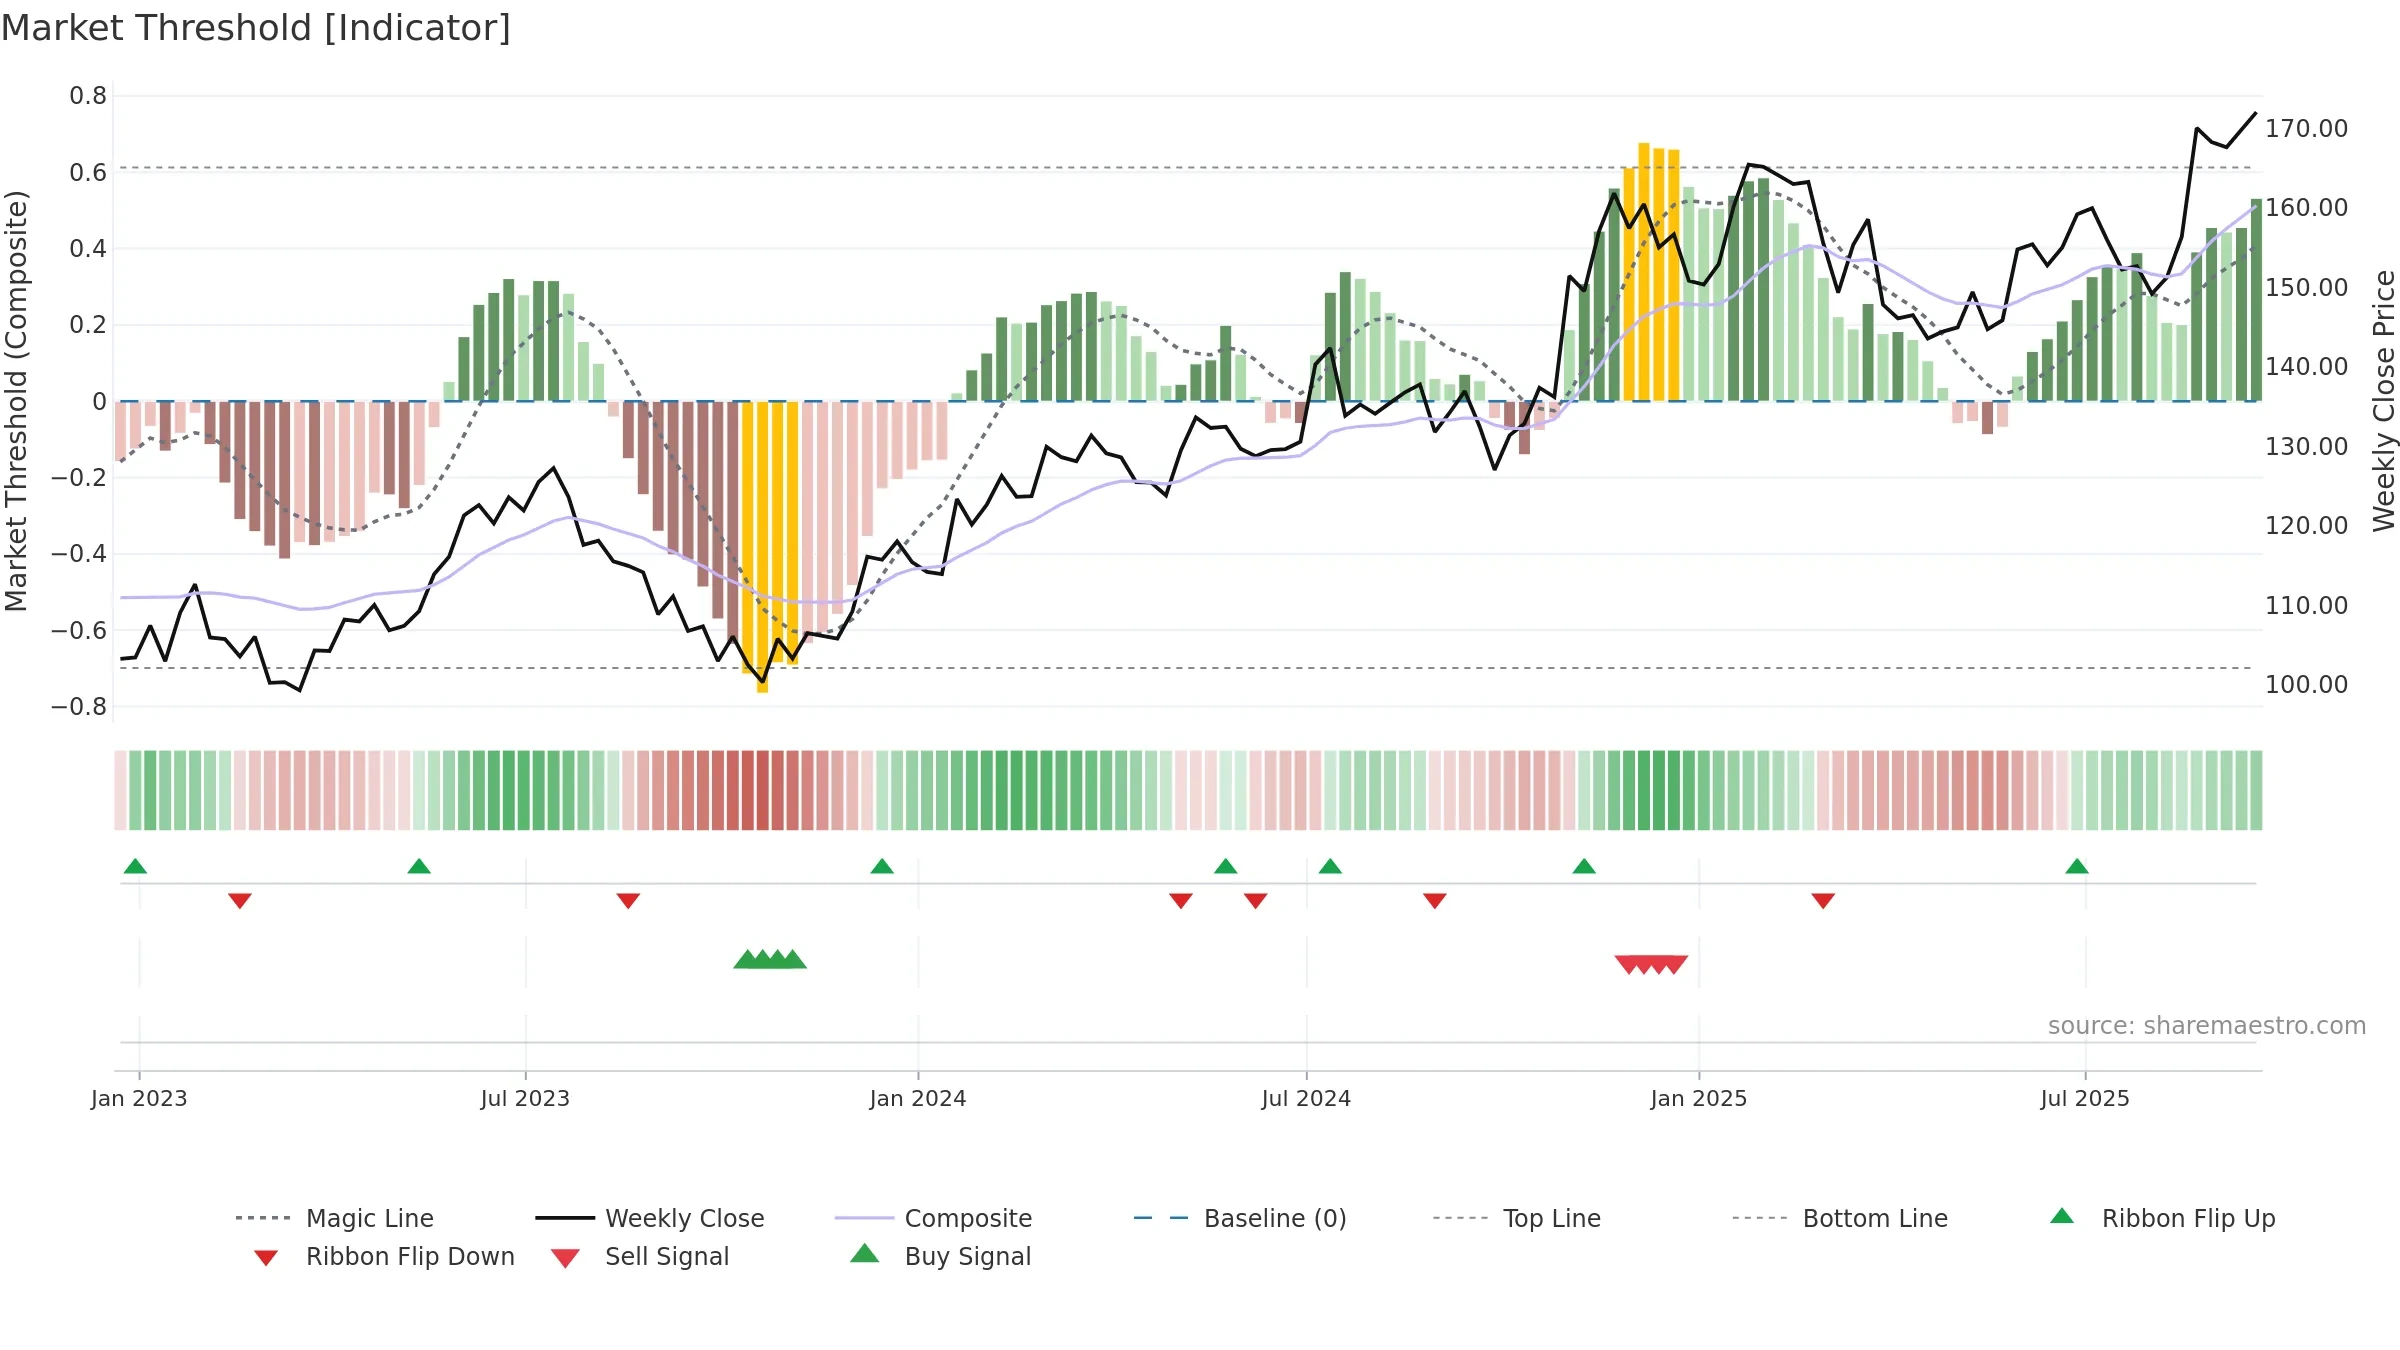Click the red Sell Signal legend triangle
Viewport: 2400px width, 1350px height.
click(565, 1258)
